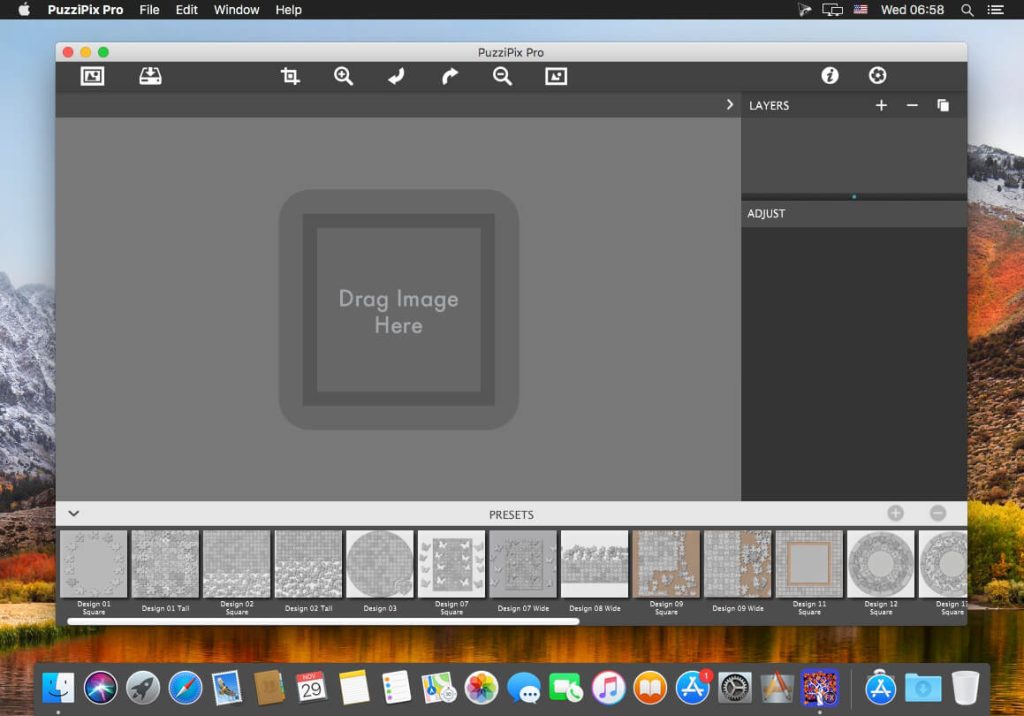The height and width of the screenshot is (716, 1024).
Task: Remove a preset with the minus button
Action: (936, 513)
